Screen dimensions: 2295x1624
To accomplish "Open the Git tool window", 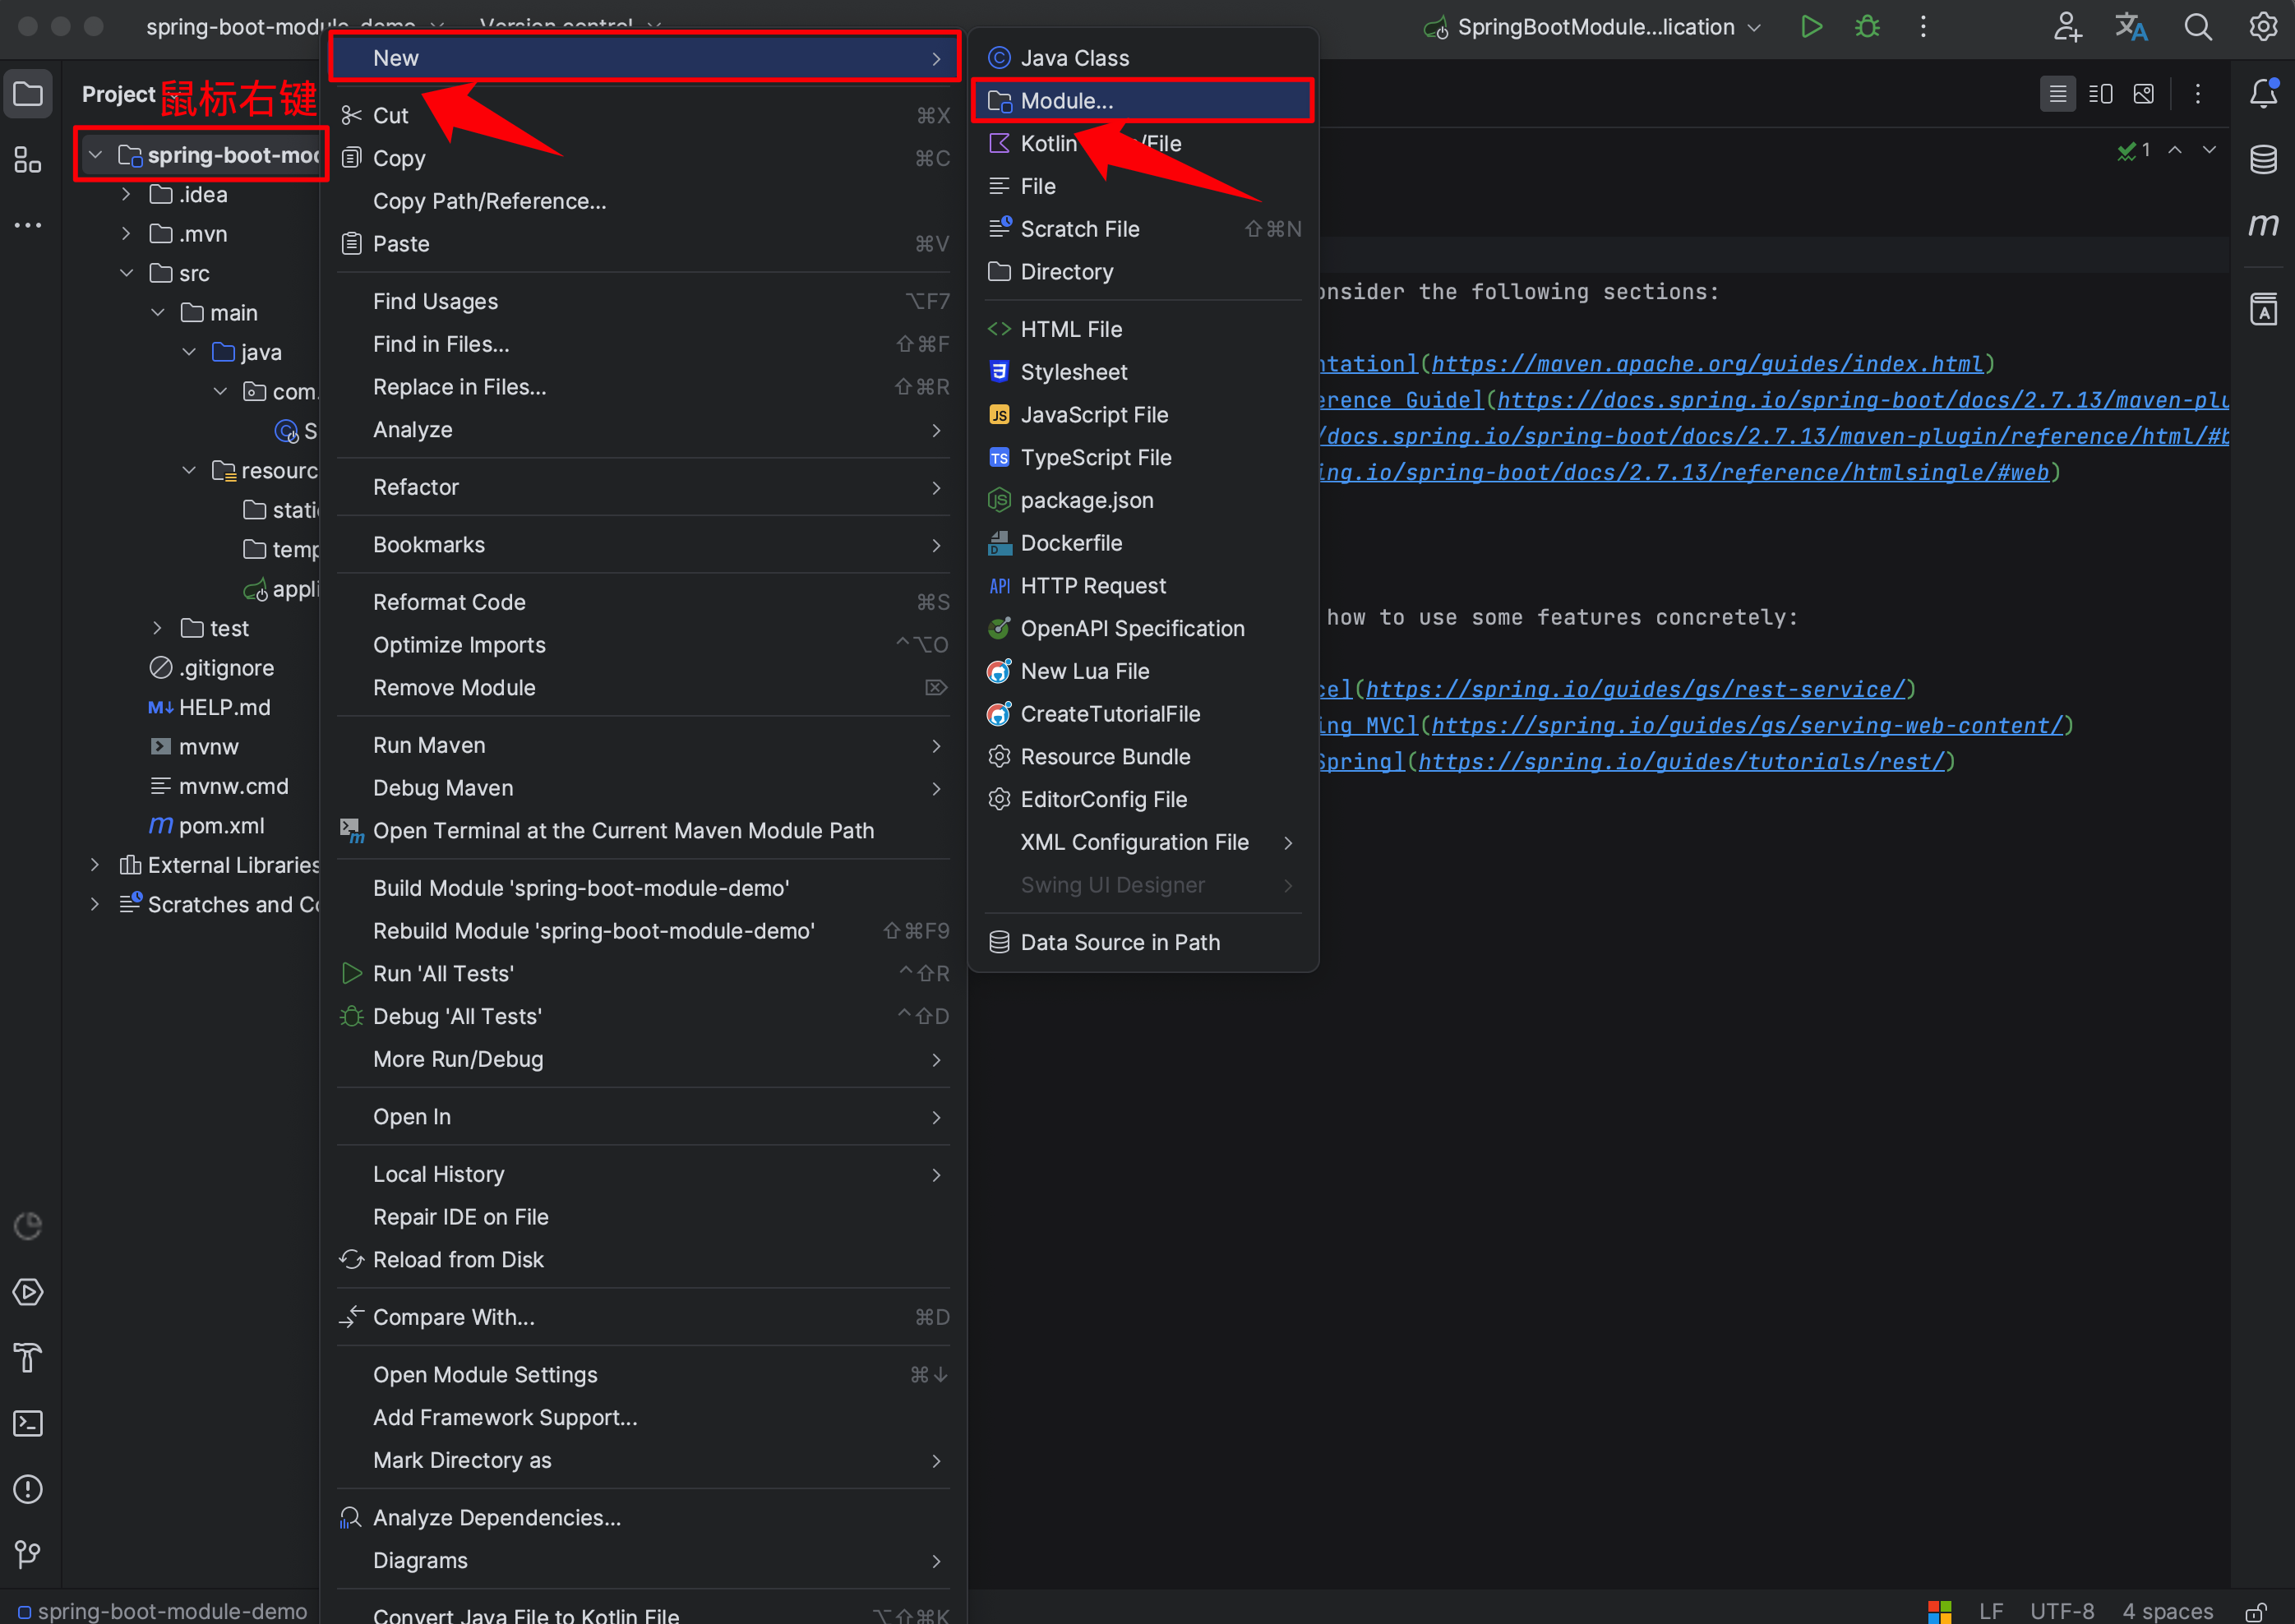I will click(28, 1555).
